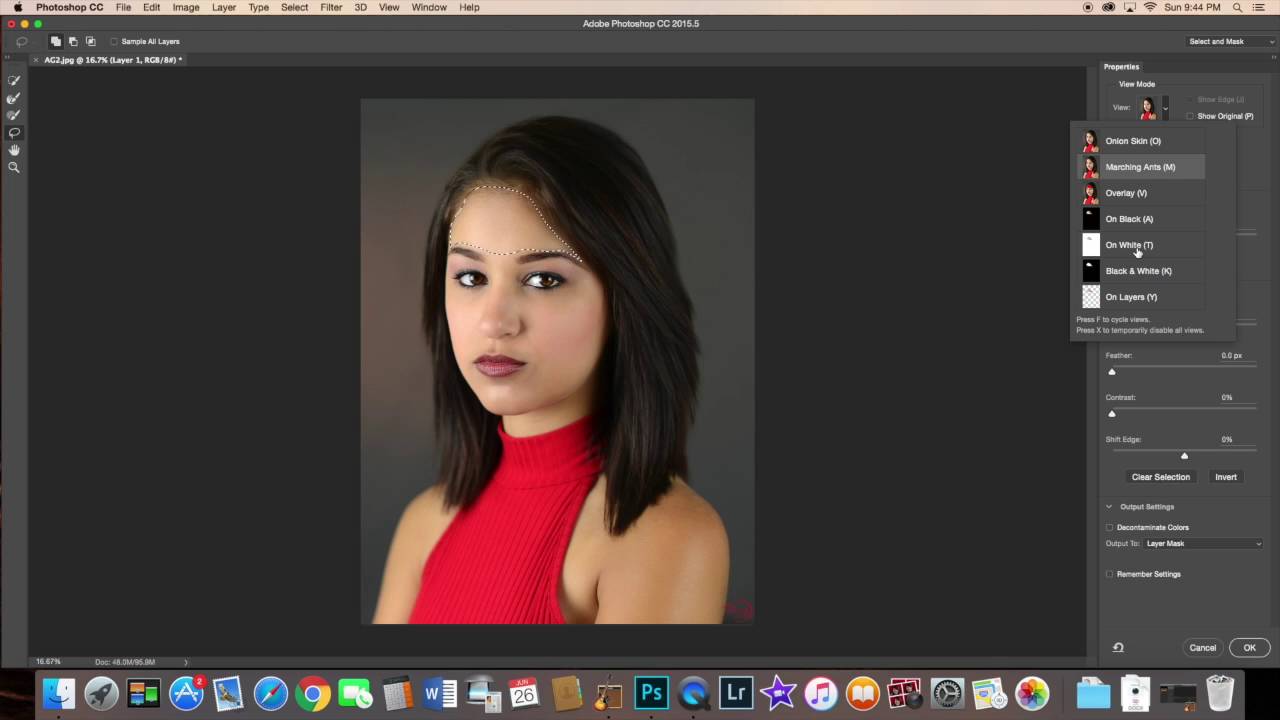Open the Calendar app from the Dock
Screen dimensions: 1280x720
(524, 693)
